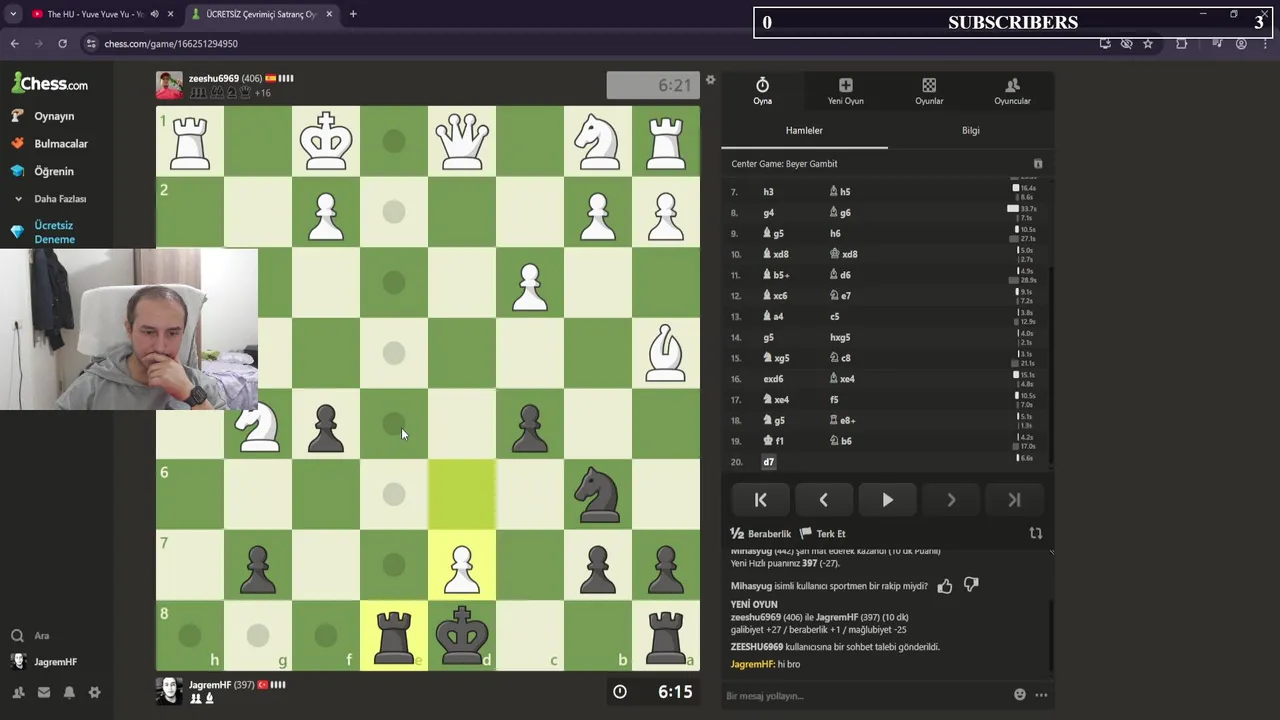This screenshot has width=1280, height=720.
Task: Click Ücretsiz Deneme free trial link
Action: [x=52, y=232]
